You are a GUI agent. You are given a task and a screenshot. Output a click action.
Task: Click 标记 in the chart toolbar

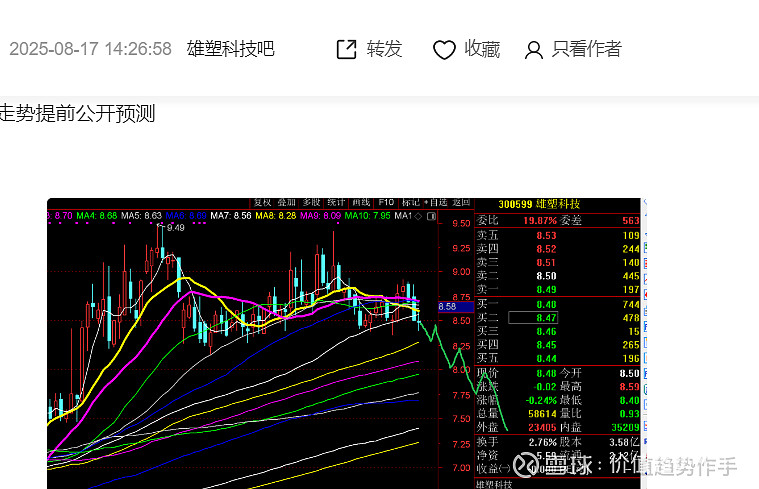point(410,202)
